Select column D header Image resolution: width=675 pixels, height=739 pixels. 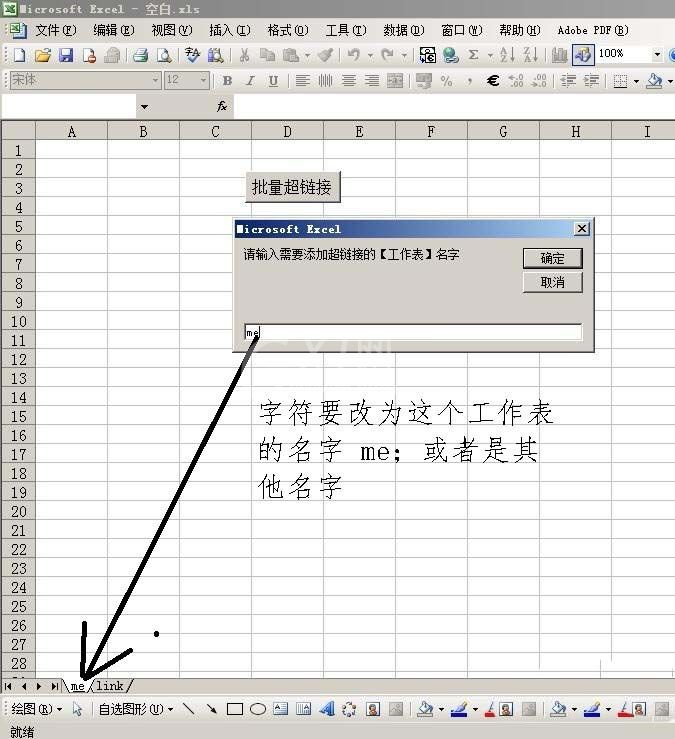tap(288, 131)
